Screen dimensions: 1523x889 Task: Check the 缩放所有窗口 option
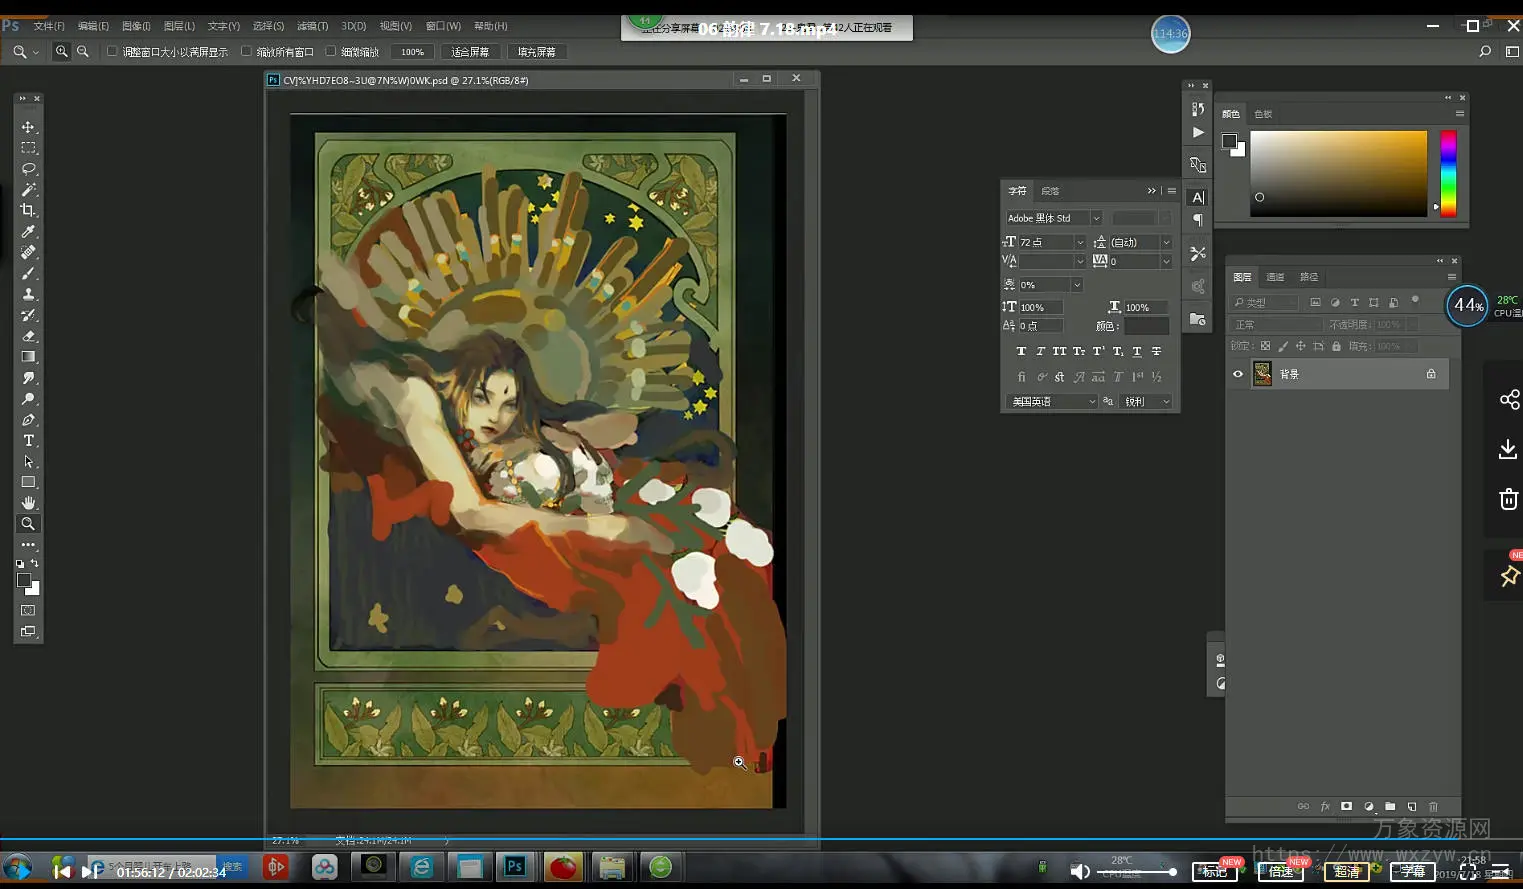246,52
